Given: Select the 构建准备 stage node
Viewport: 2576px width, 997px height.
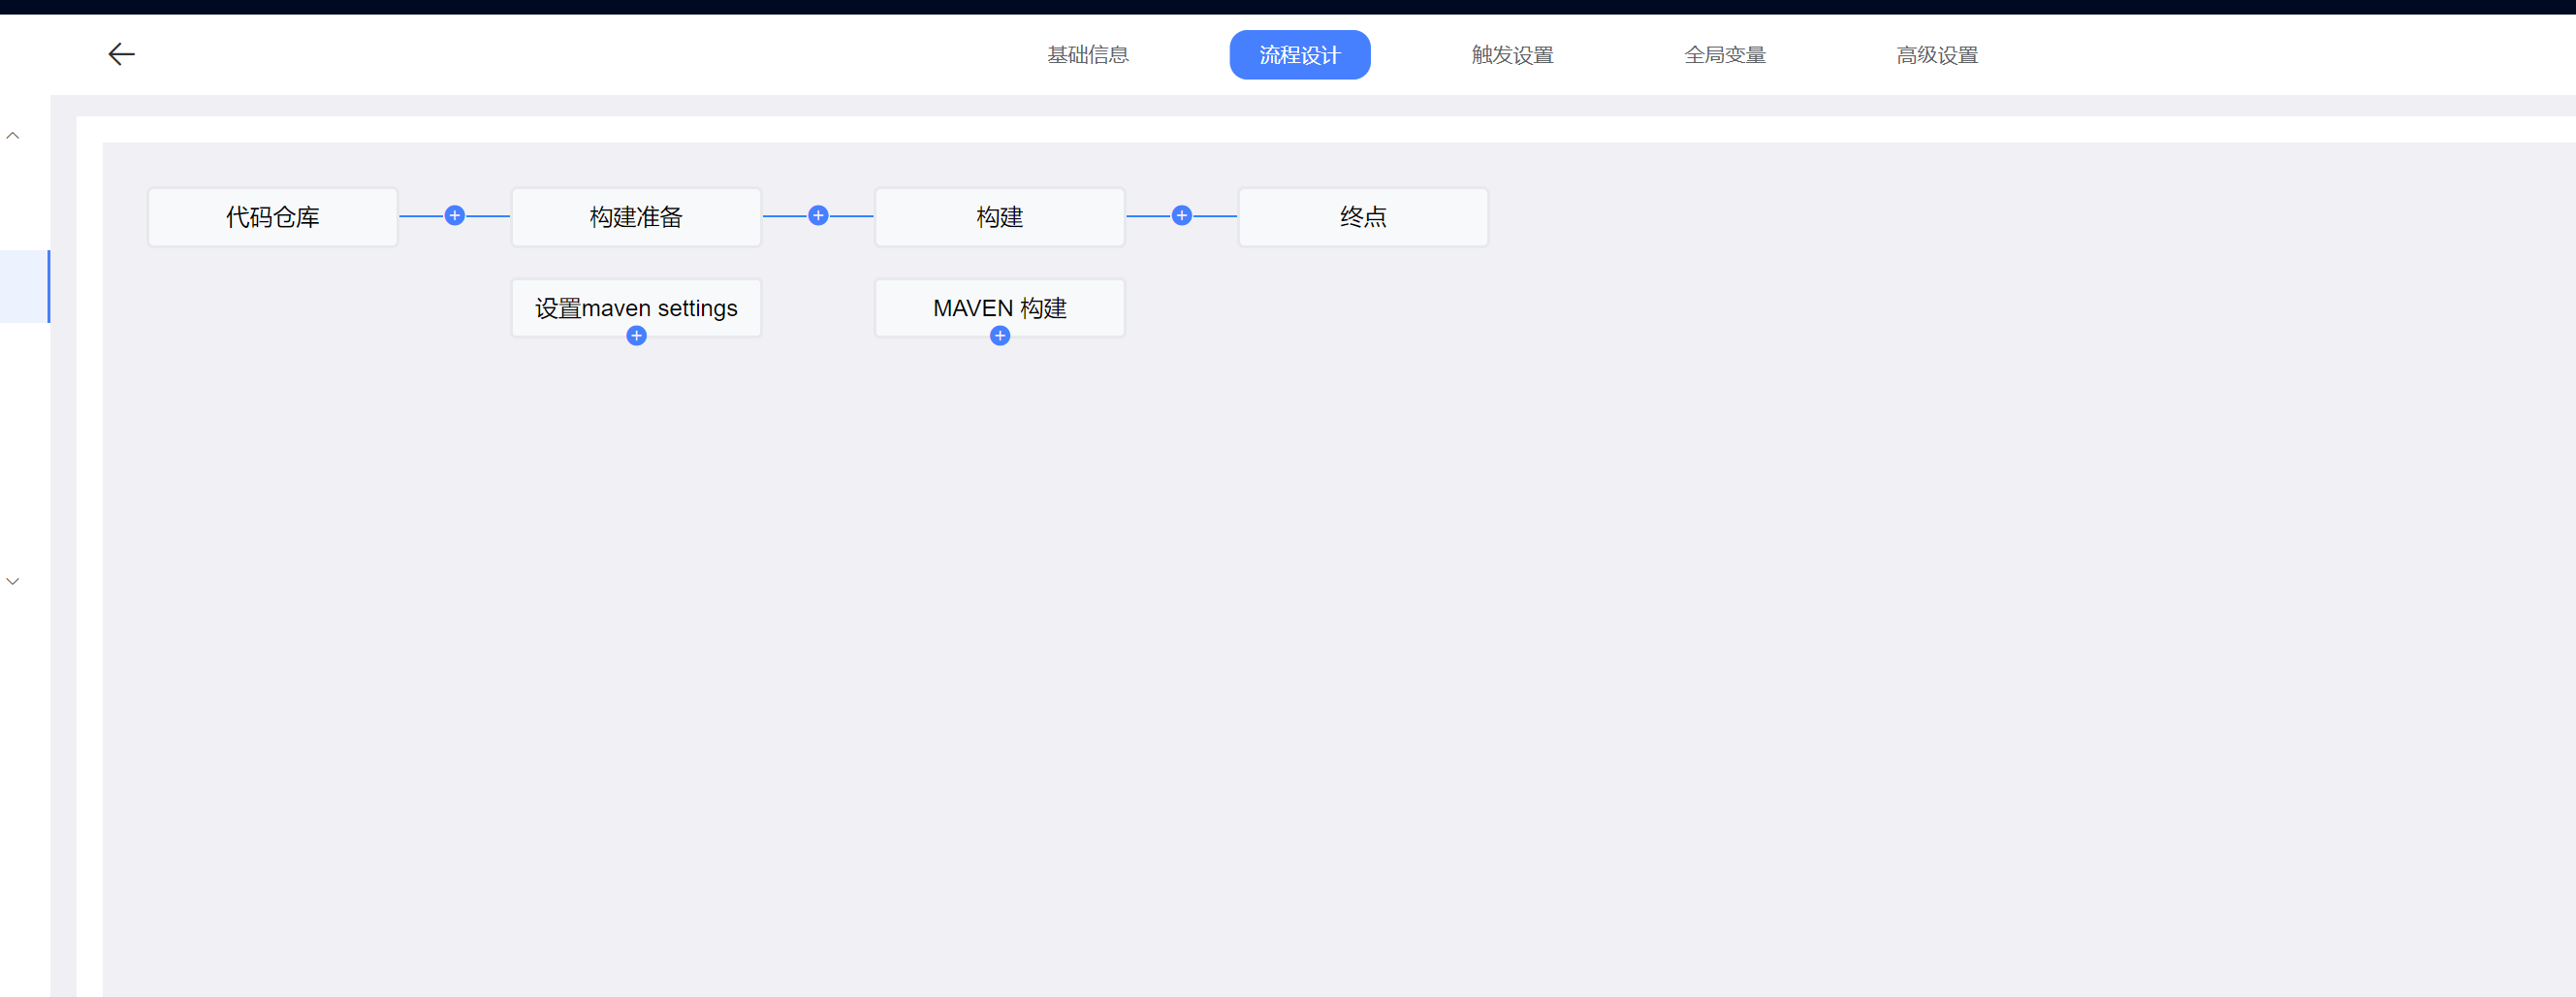Looking at the screenshot, I should pyautogui.click(x=636, y=217).
